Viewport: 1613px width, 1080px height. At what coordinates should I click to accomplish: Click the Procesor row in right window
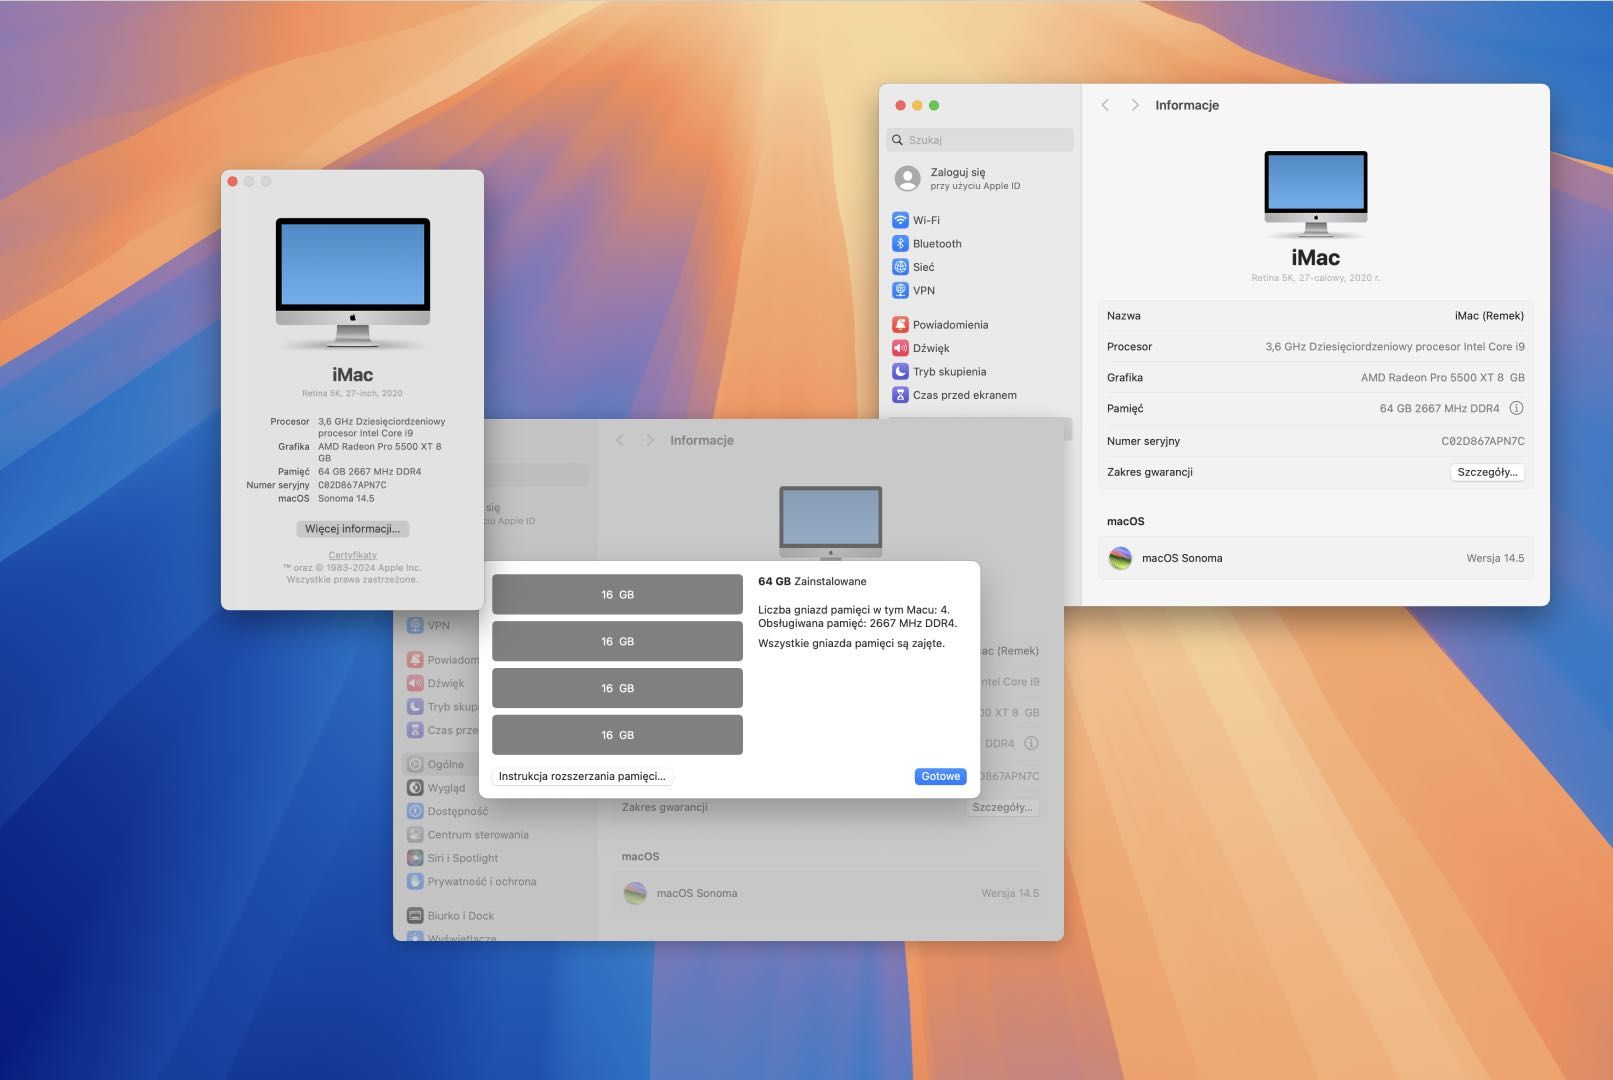pos(1315,347)
